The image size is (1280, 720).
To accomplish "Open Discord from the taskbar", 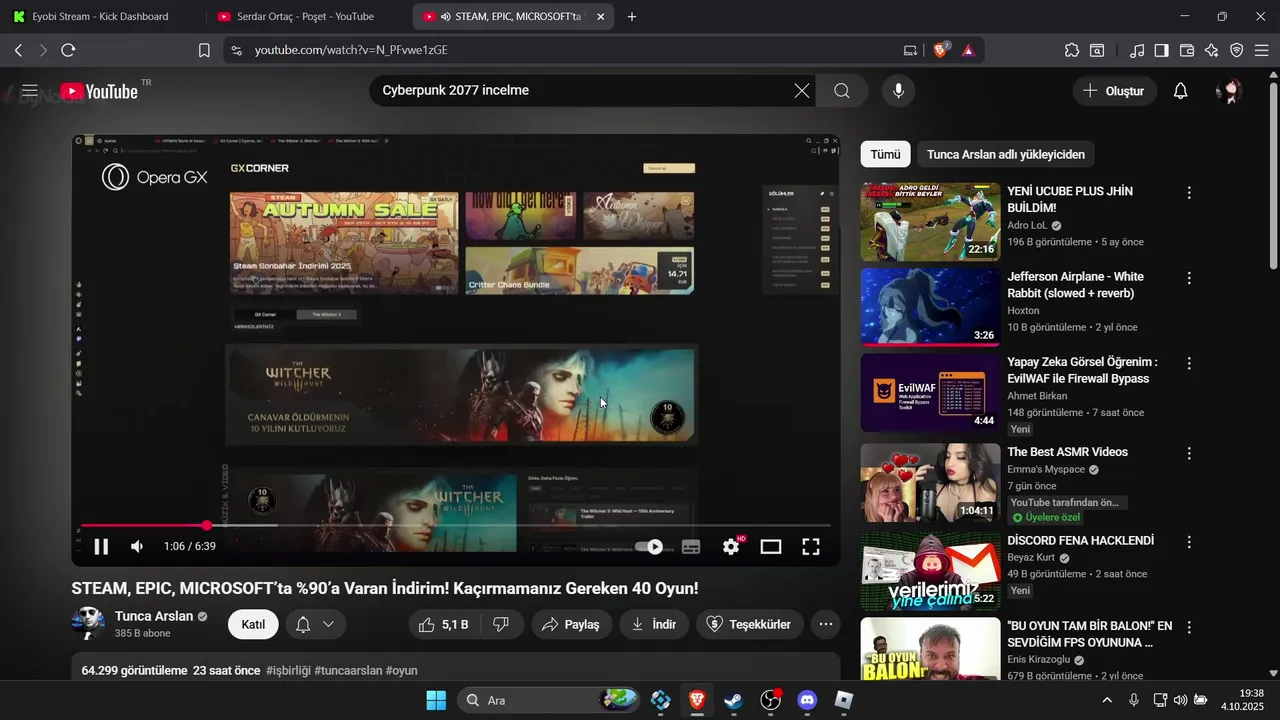I will (808, 700).
